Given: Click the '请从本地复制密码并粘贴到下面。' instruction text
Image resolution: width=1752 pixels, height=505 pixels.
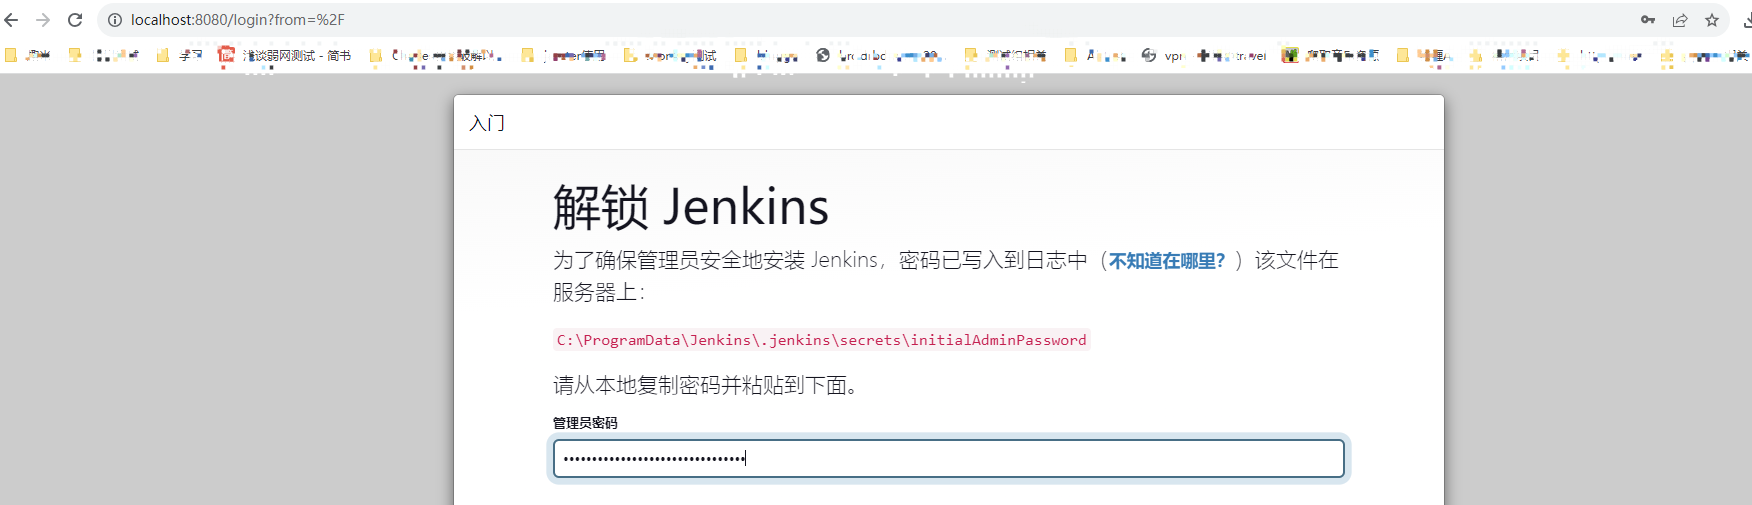Looking at the screenshot, I should pos(706,385).
